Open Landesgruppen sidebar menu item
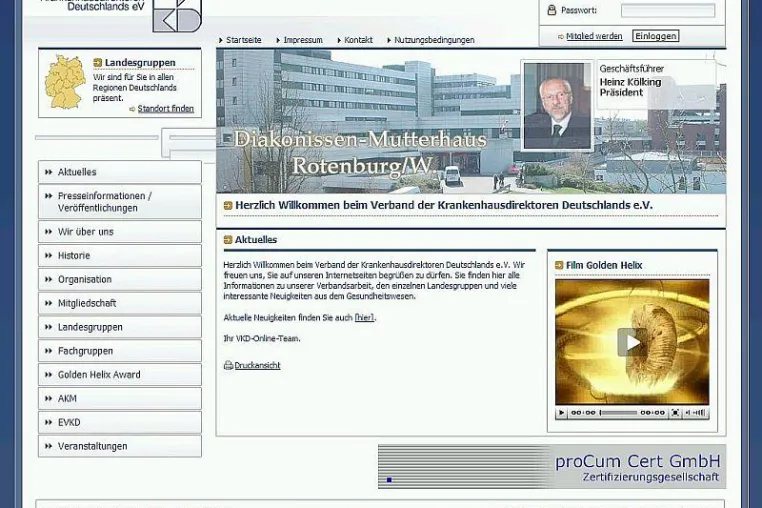The width and height of the screenshot is (762, 508). [120, 327]
